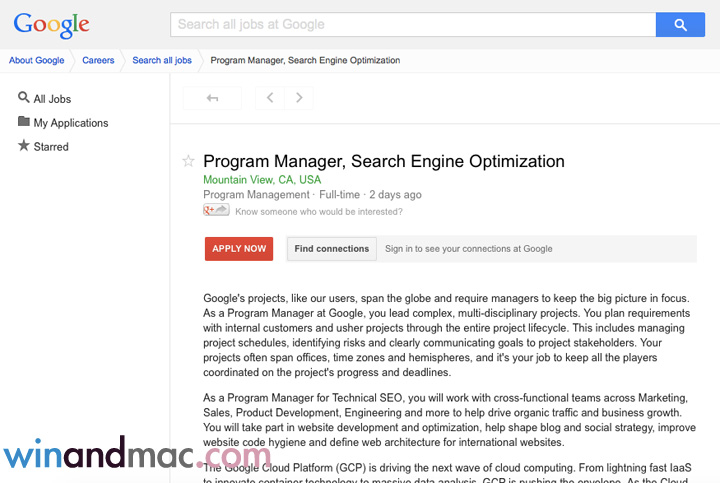Click the 'Program Management' category text
720x483 pixels.
click(257, 195)
